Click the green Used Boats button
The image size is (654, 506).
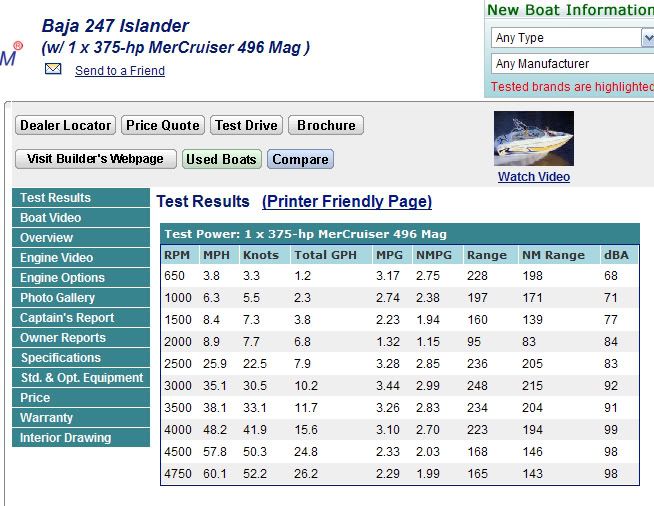click(221, 159)
